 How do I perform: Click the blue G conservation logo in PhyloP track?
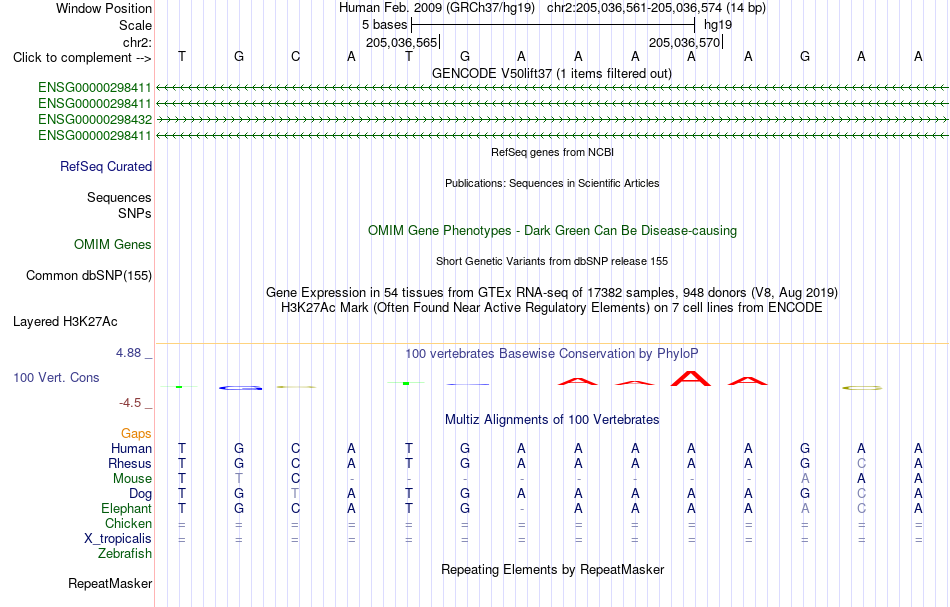tap(241, 388)
